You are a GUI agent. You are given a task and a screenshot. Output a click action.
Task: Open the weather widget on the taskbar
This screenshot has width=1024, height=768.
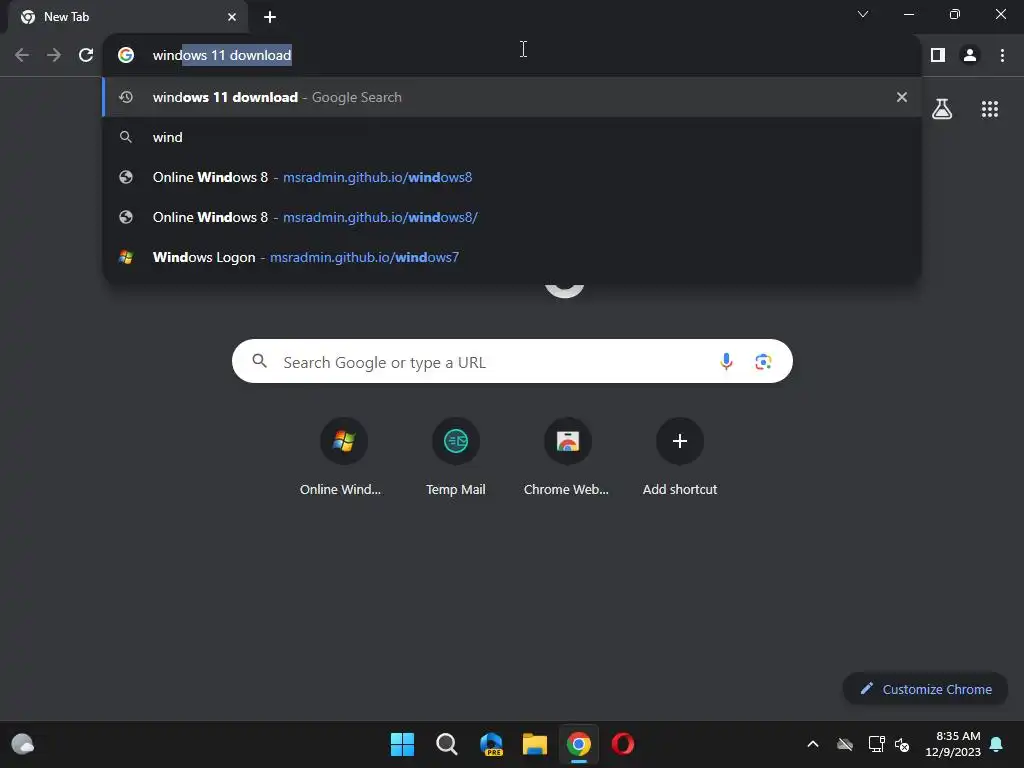[x=23, y=744]
